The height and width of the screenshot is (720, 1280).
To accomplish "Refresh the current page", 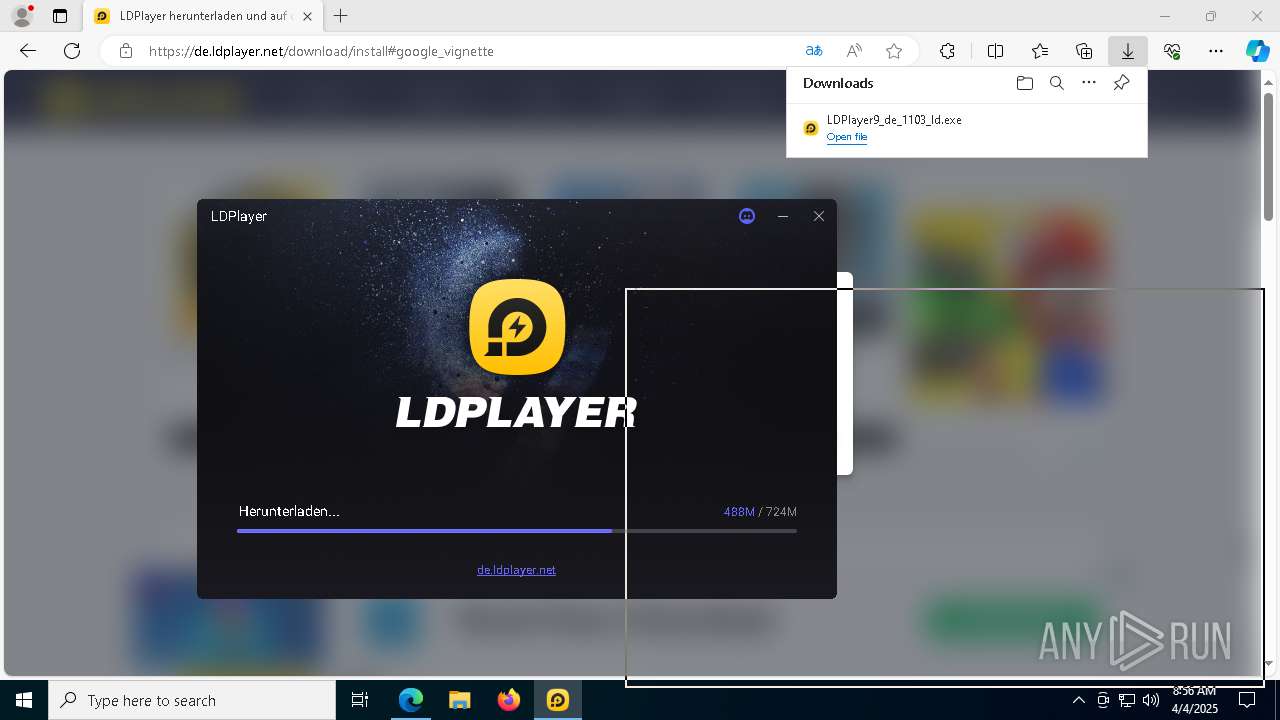I will (72, 51).
